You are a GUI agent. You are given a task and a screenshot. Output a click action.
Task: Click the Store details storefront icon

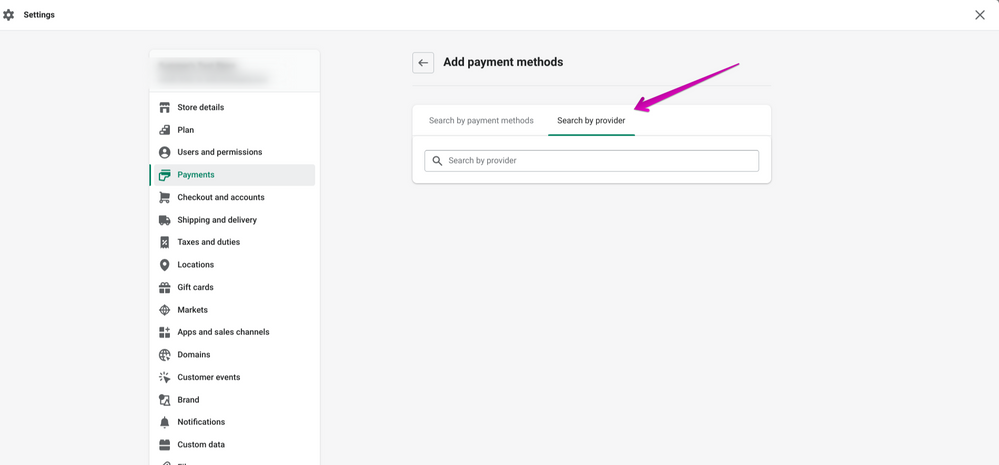tap(165, 107)
